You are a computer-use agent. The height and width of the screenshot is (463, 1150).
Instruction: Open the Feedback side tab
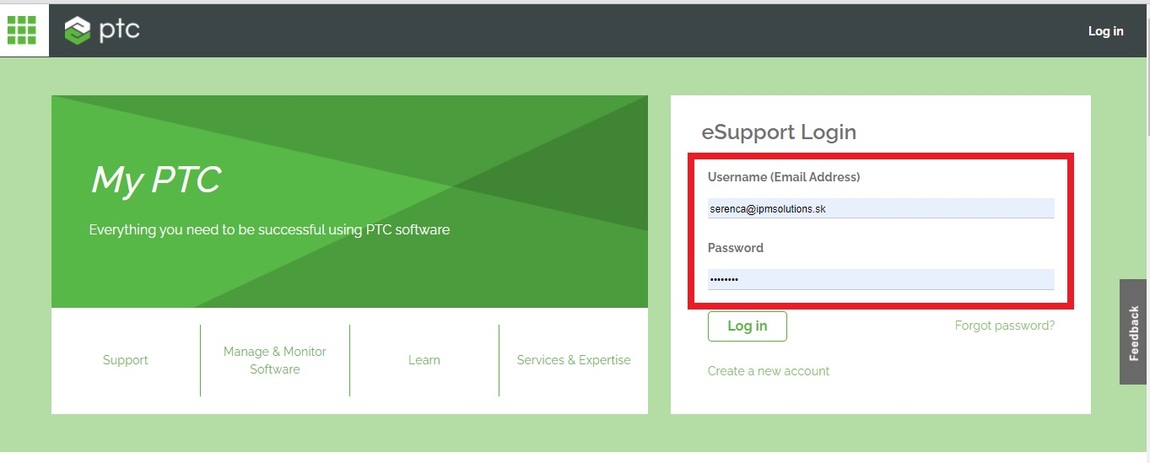coord(1134,332)
